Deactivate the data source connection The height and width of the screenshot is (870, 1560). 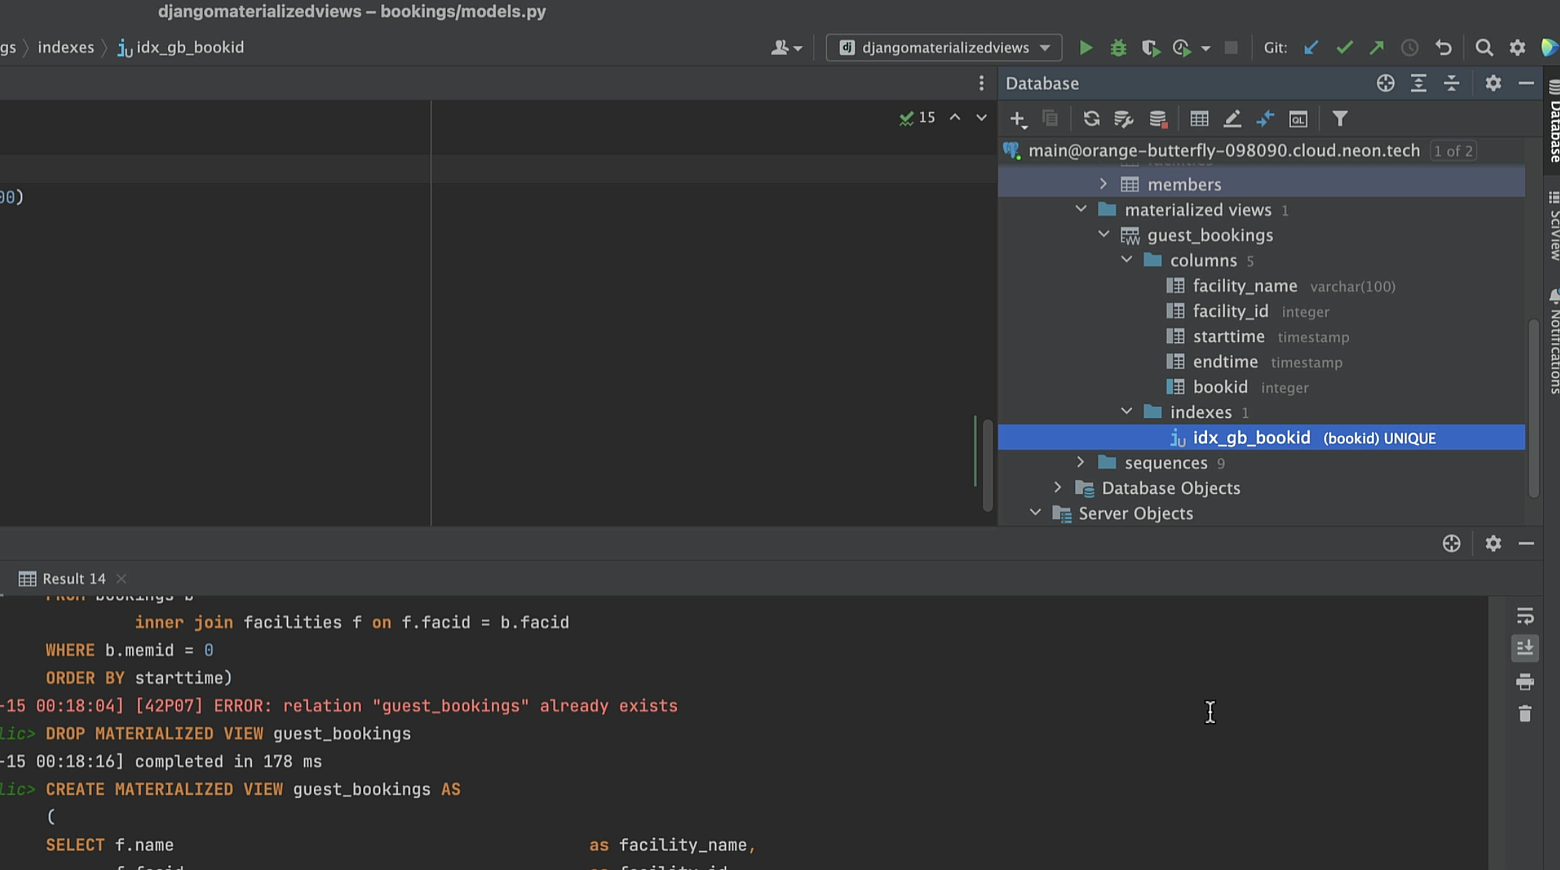pyautogui.click(x=1158, y=119)
